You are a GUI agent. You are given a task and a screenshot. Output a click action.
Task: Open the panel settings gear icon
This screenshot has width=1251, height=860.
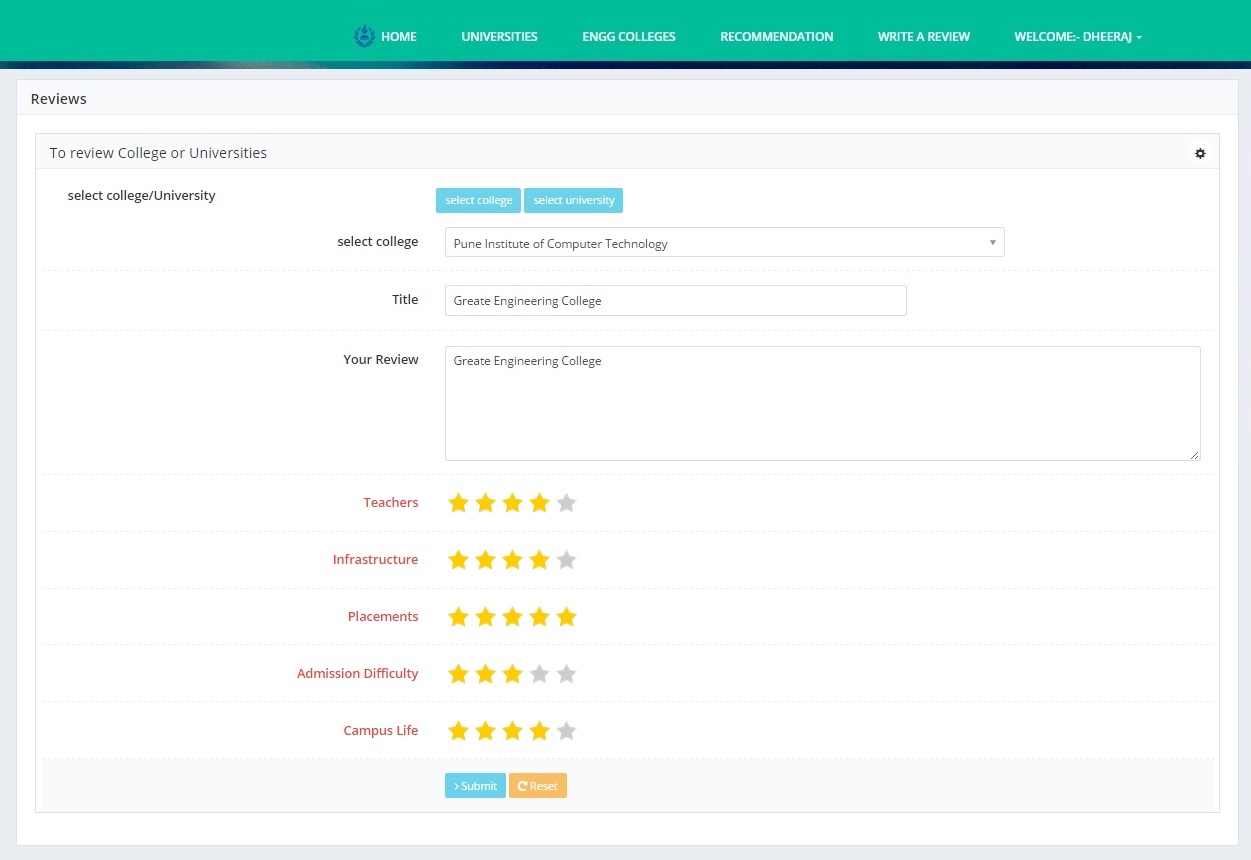pos(1200,153)
